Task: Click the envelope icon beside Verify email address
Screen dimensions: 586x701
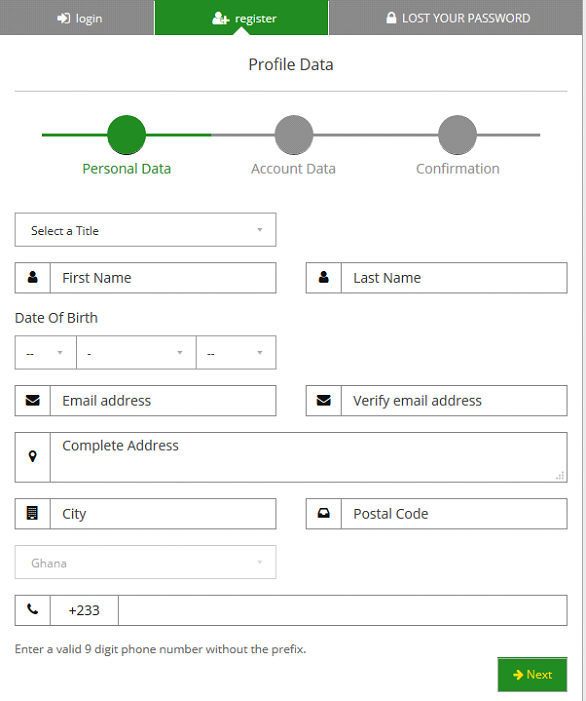Action: tap(324, 400)
